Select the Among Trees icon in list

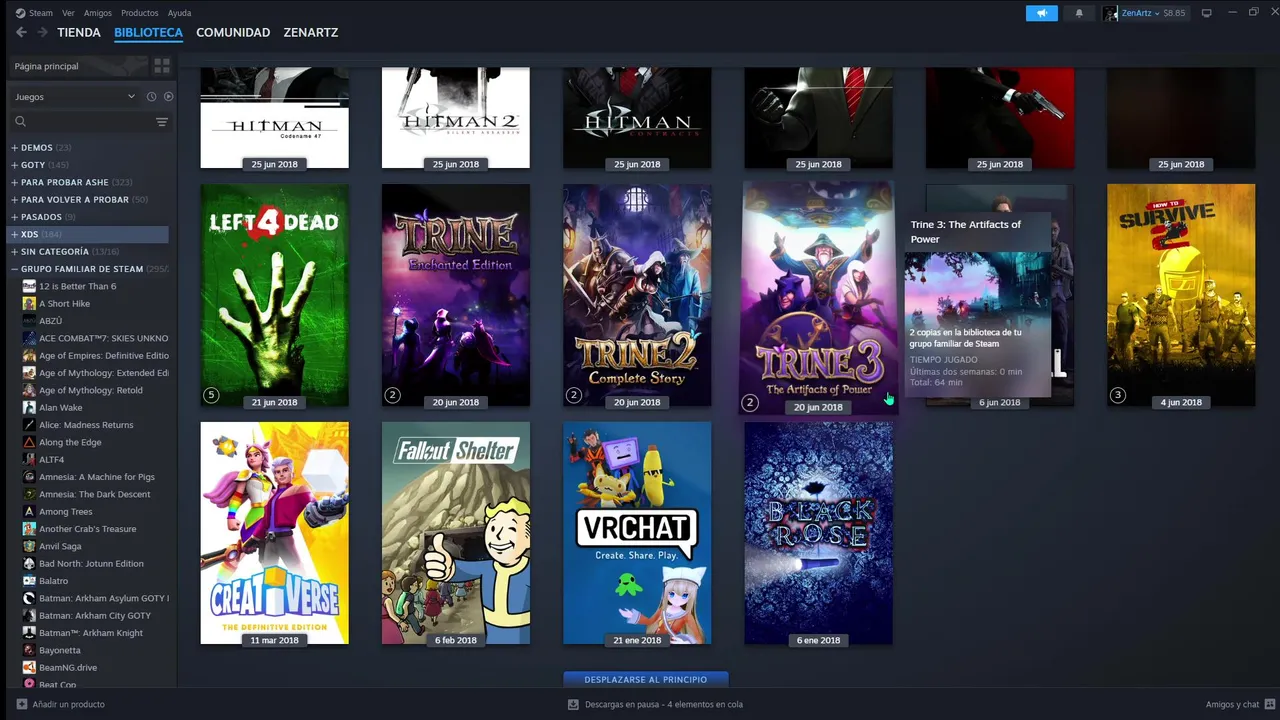click(x=29, y=512)
